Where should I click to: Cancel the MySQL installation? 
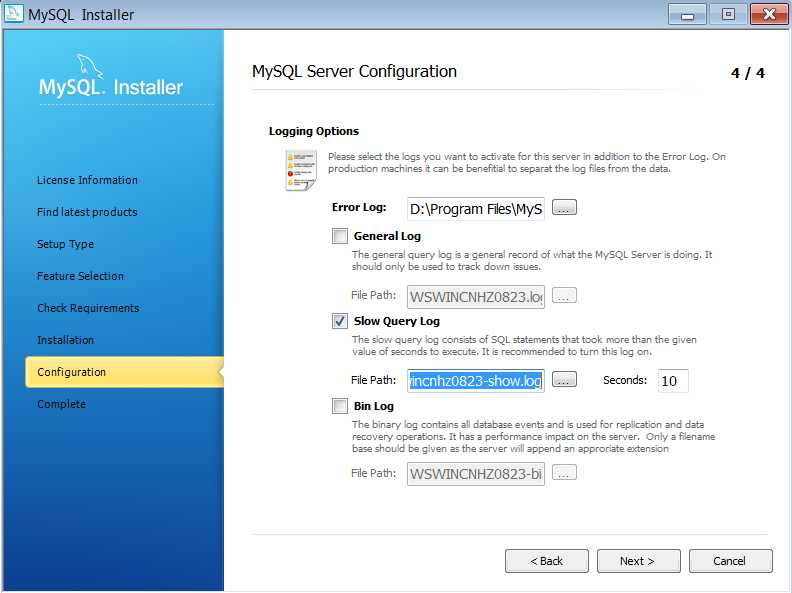(730, 561)
